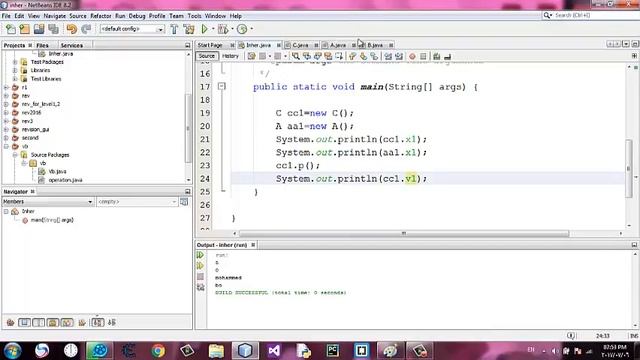
Task: Open the Refactor menu
Action: 101,16
